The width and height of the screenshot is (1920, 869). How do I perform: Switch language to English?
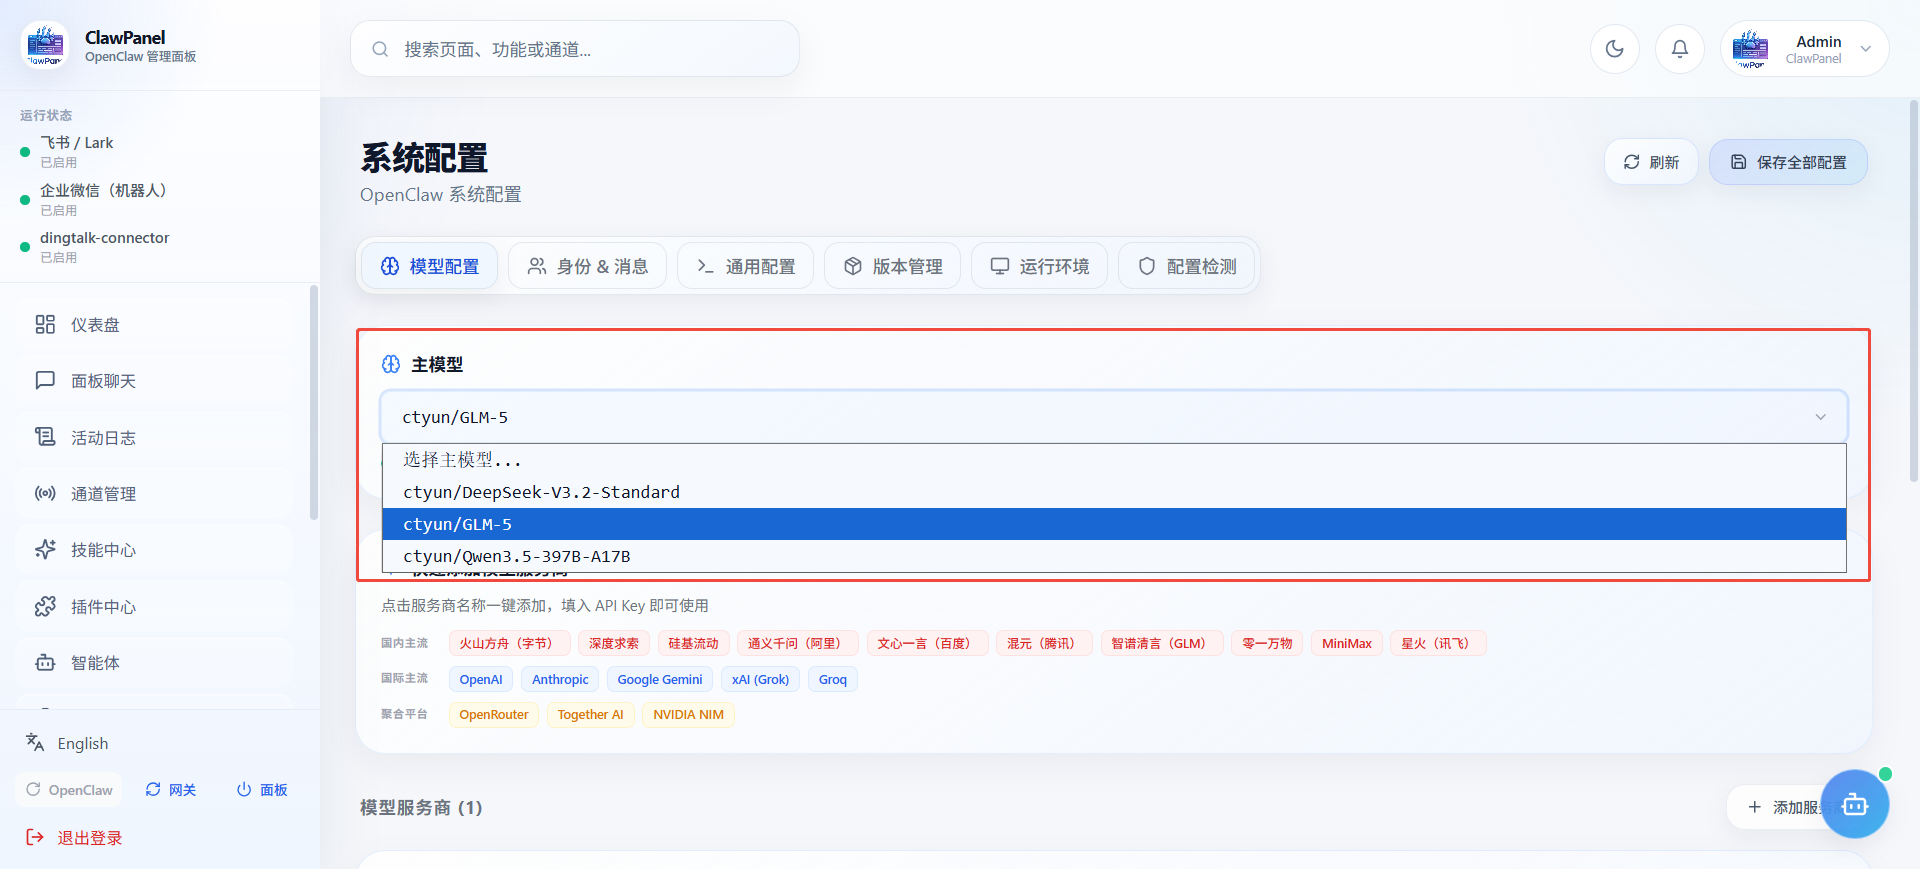tap(82, 743)
